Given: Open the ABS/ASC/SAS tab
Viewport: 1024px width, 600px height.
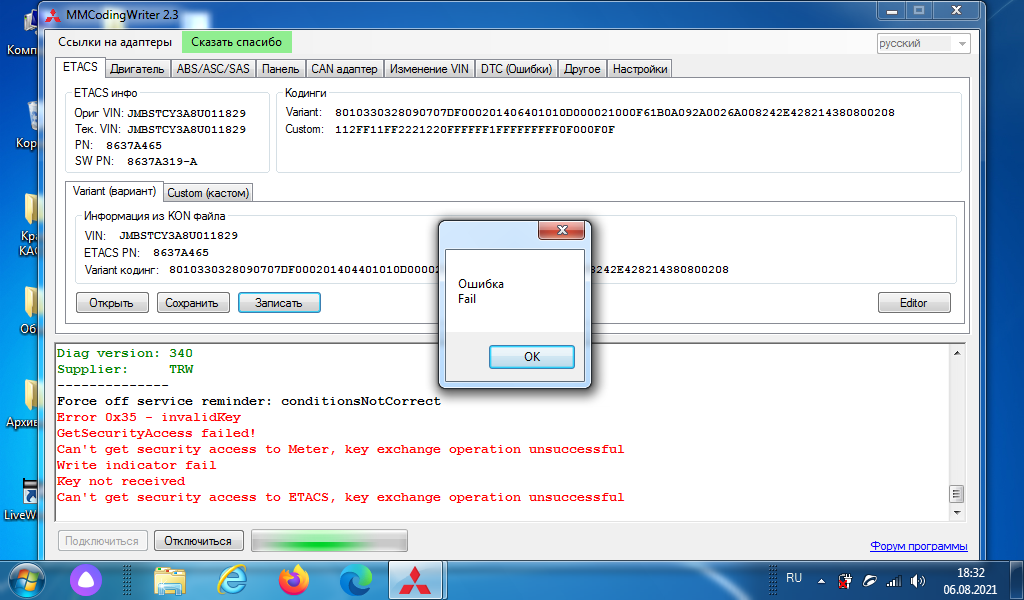Looking at the screenshot, I should [x=213, y=69].
